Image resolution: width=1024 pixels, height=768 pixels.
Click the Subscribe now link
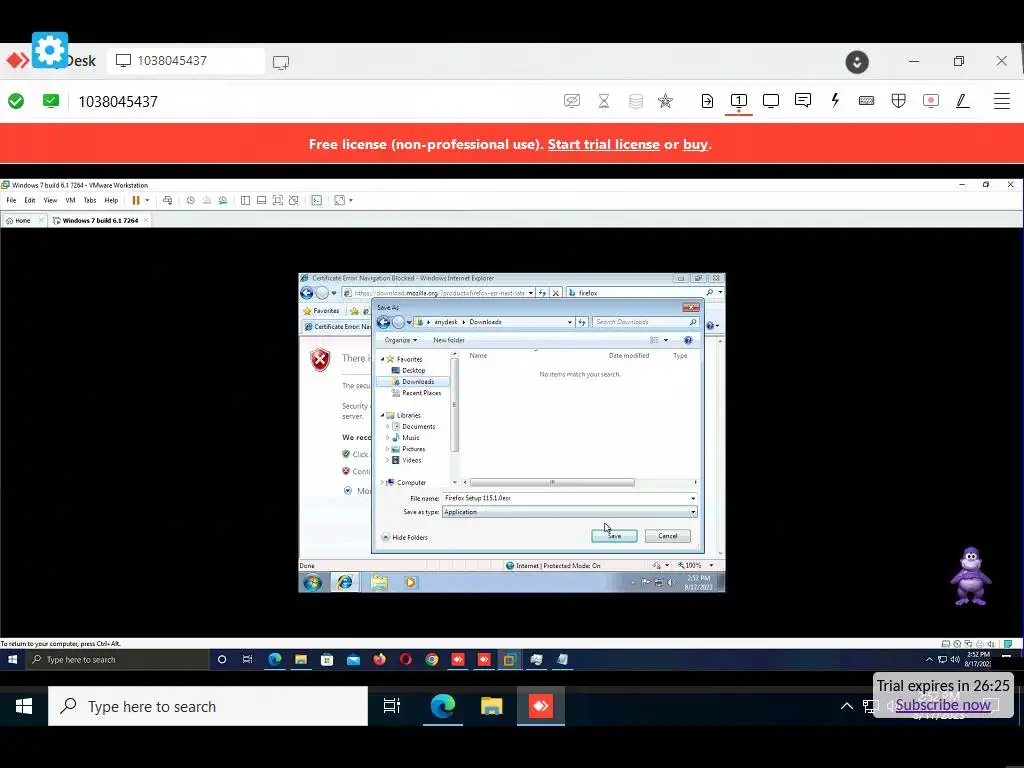point(943,705)
